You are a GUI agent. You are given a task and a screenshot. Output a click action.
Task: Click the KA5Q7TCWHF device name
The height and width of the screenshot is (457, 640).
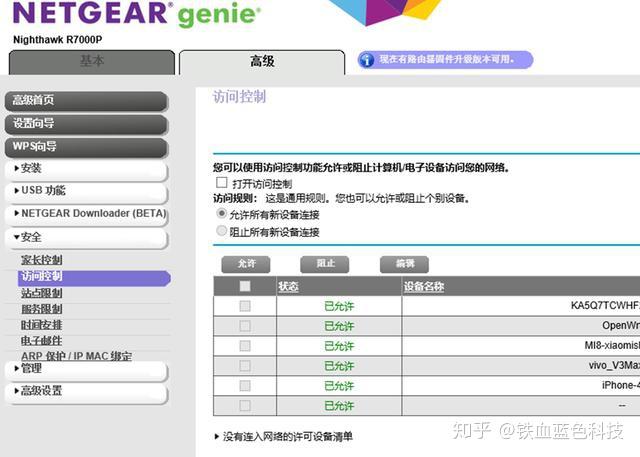(605, 306)
